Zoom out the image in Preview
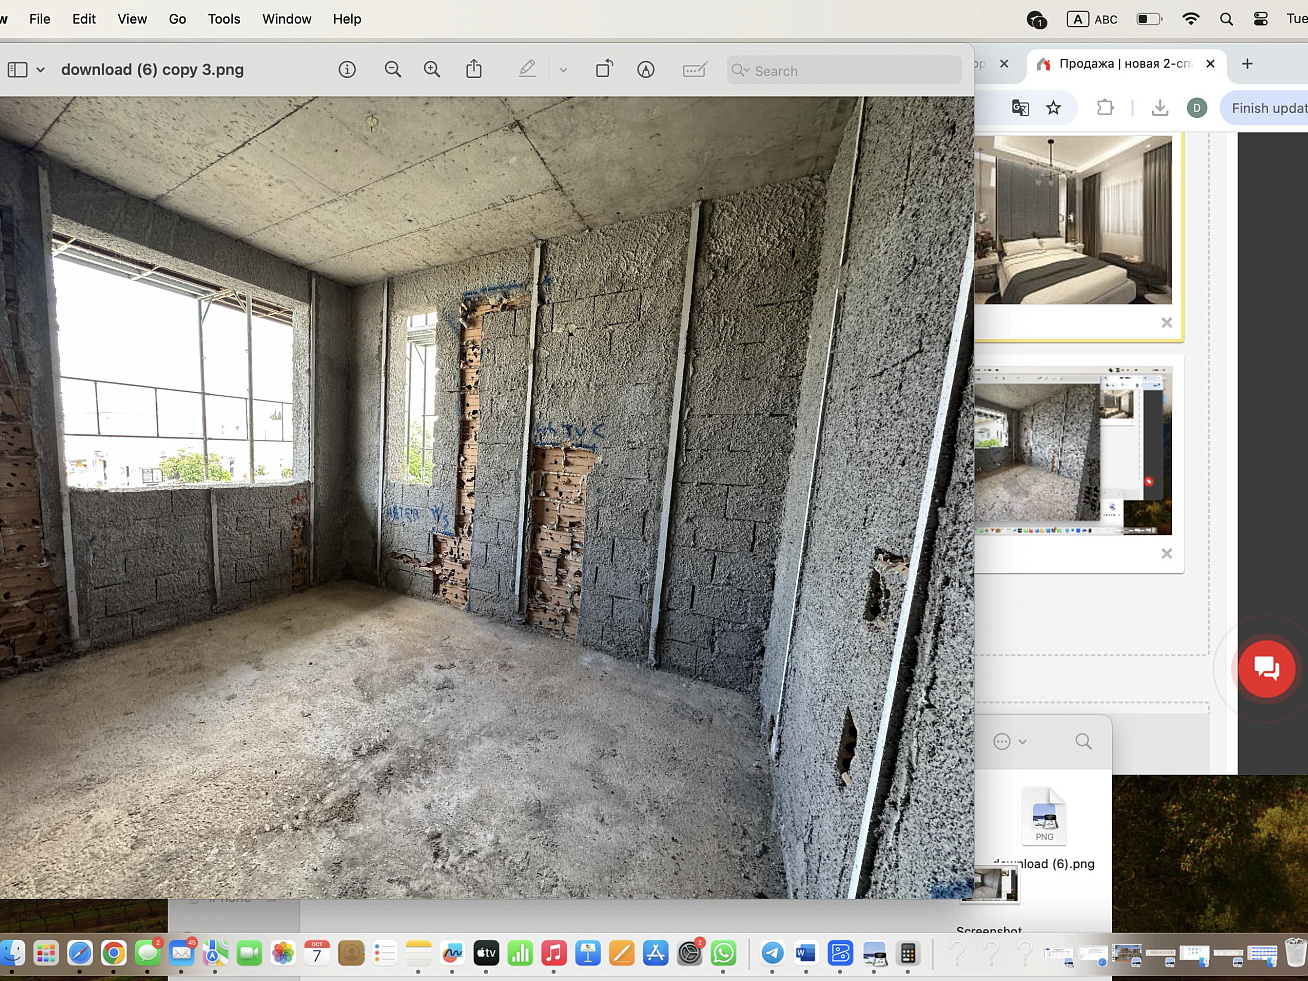Viewport: 1308px width, 981px height. pos(393,69)
